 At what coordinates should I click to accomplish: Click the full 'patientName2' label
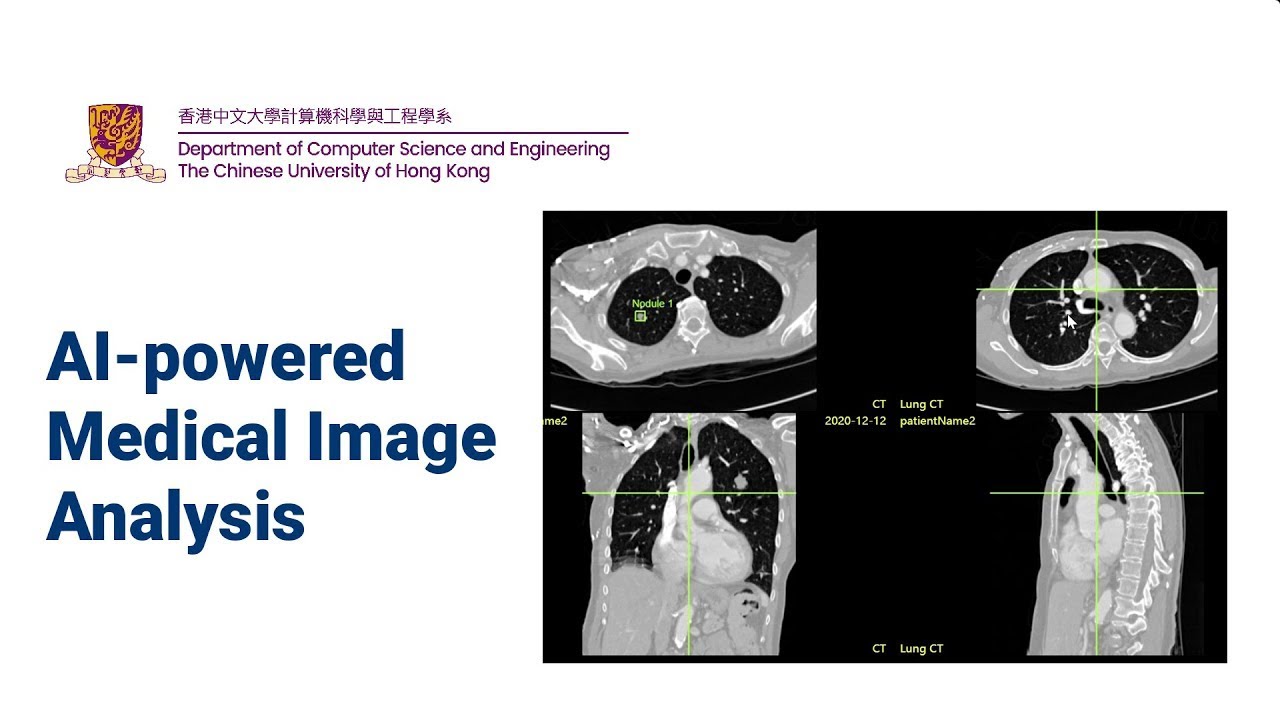[x=938, y=421]
